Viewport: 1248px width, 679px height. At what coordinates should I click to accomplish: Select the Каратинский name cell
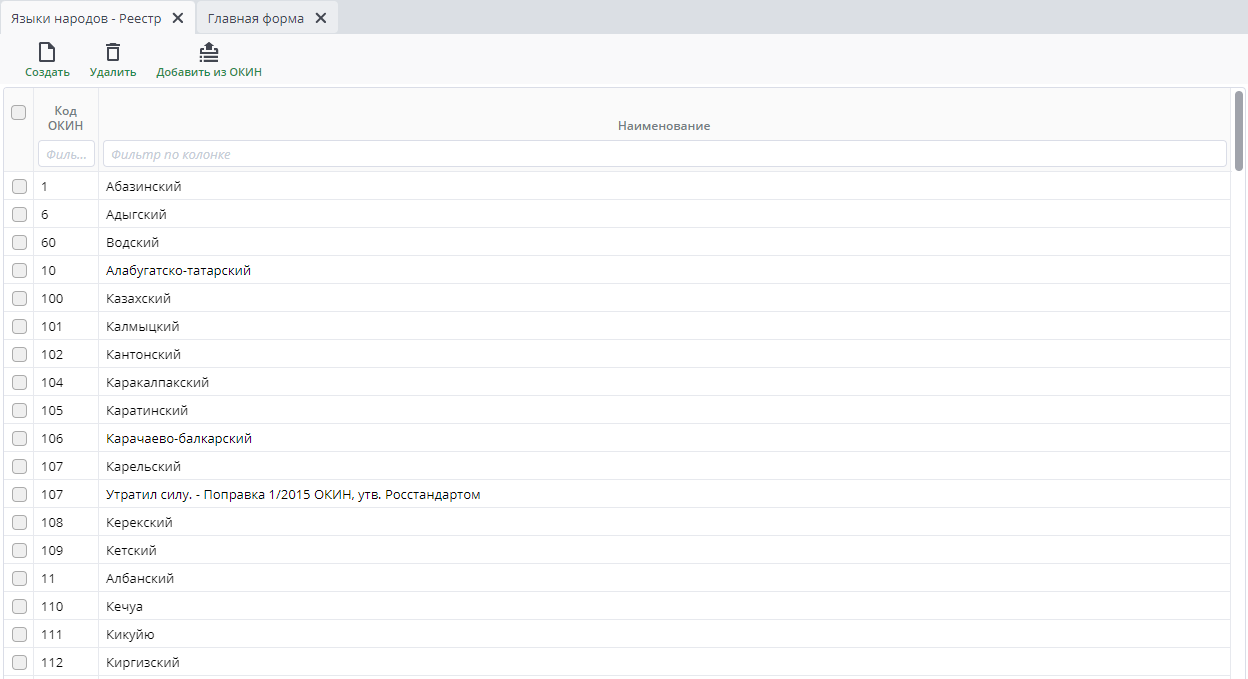[664, 410]
